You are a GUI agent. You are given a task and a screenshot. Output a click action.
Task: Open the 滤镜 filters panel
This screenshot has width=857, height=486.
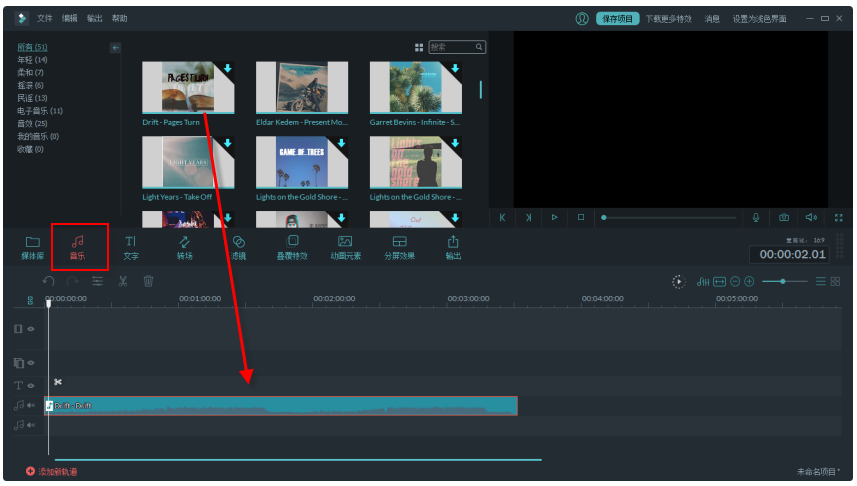click(x=238, y=247)
